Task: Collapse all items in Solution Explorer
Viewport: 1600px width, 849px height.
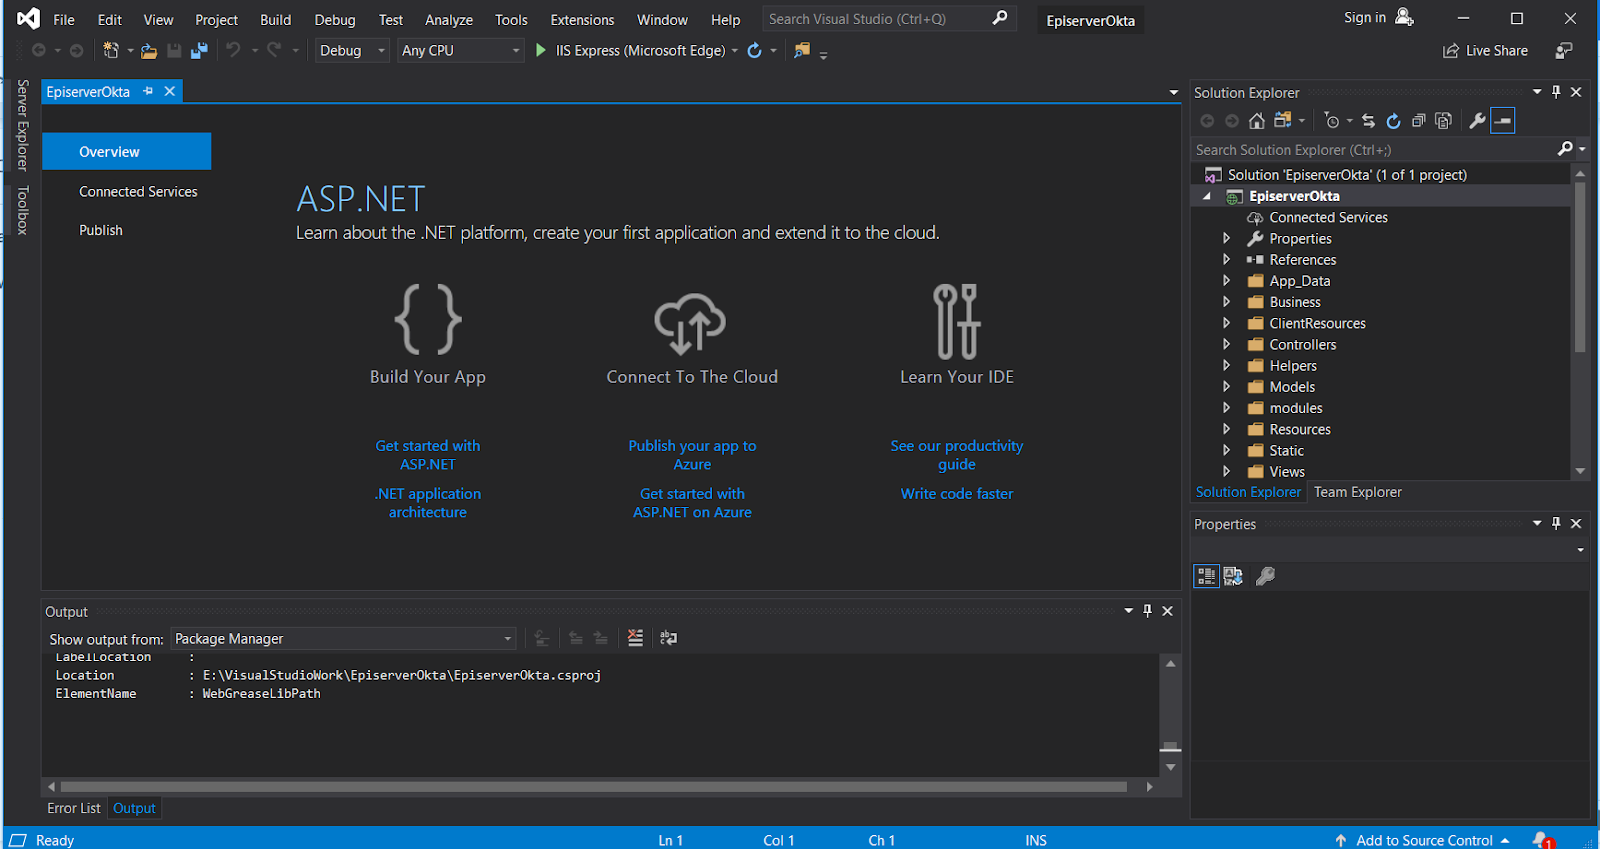Action: pos(1418,121)
